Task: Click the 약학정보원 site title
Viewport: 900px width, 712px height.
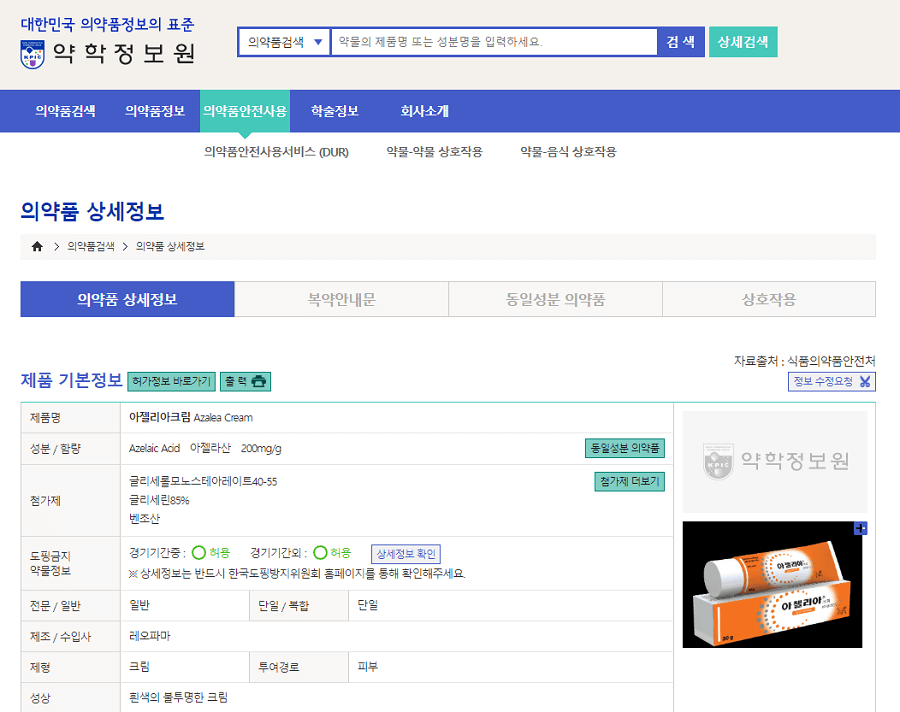Action: pyautogui.click(x=124, y=54)
